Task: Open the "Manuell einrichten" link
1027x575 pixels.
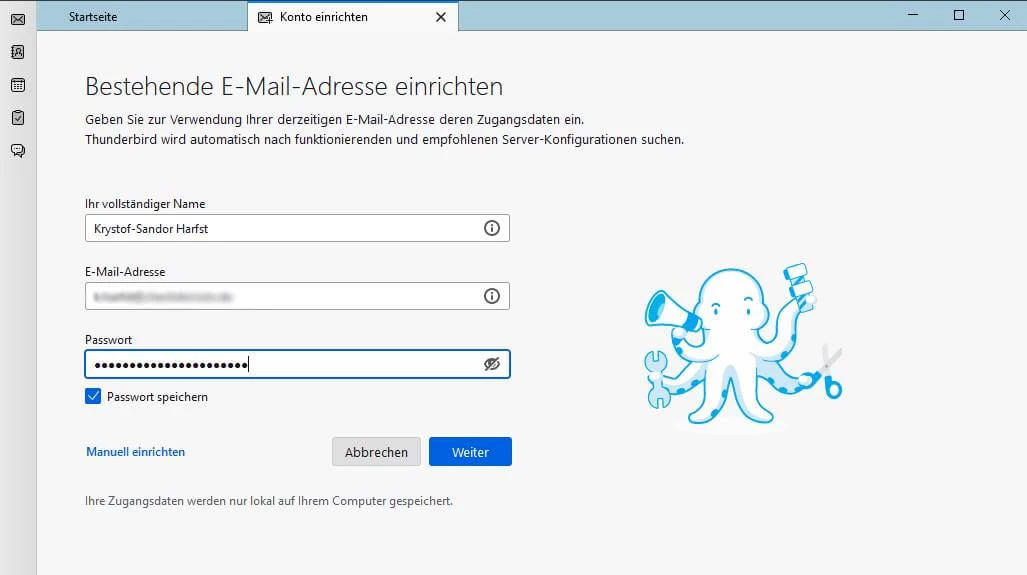Action: (136, 452)
